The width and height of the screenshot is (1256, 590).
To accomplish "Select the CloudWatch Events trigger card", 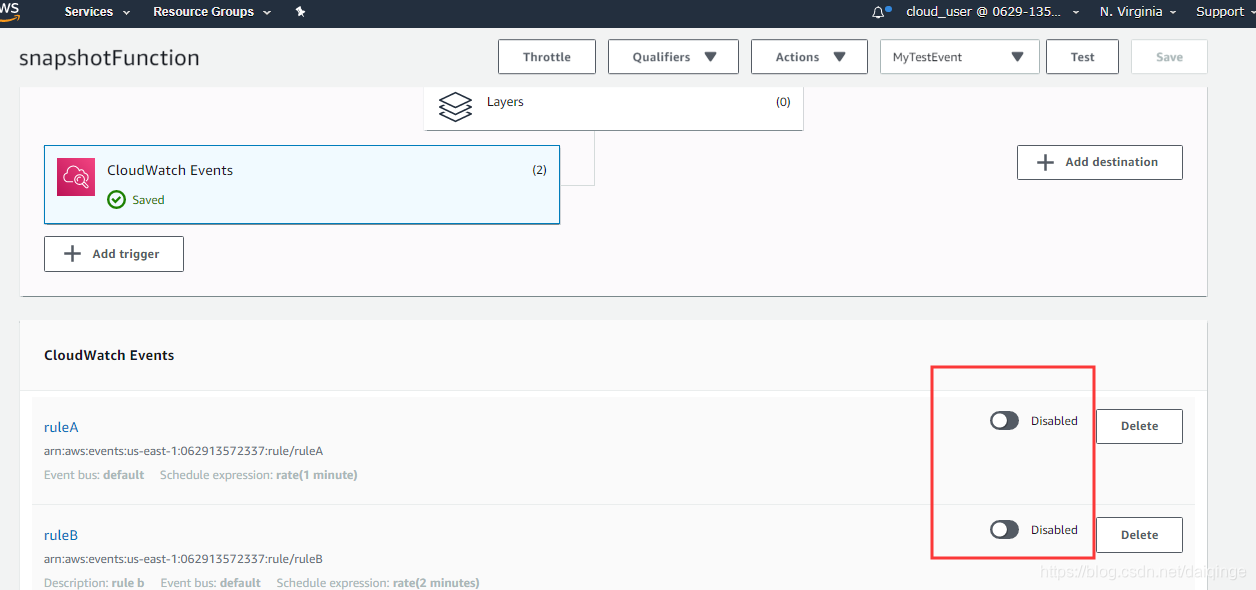I will (x=302, y=185).
